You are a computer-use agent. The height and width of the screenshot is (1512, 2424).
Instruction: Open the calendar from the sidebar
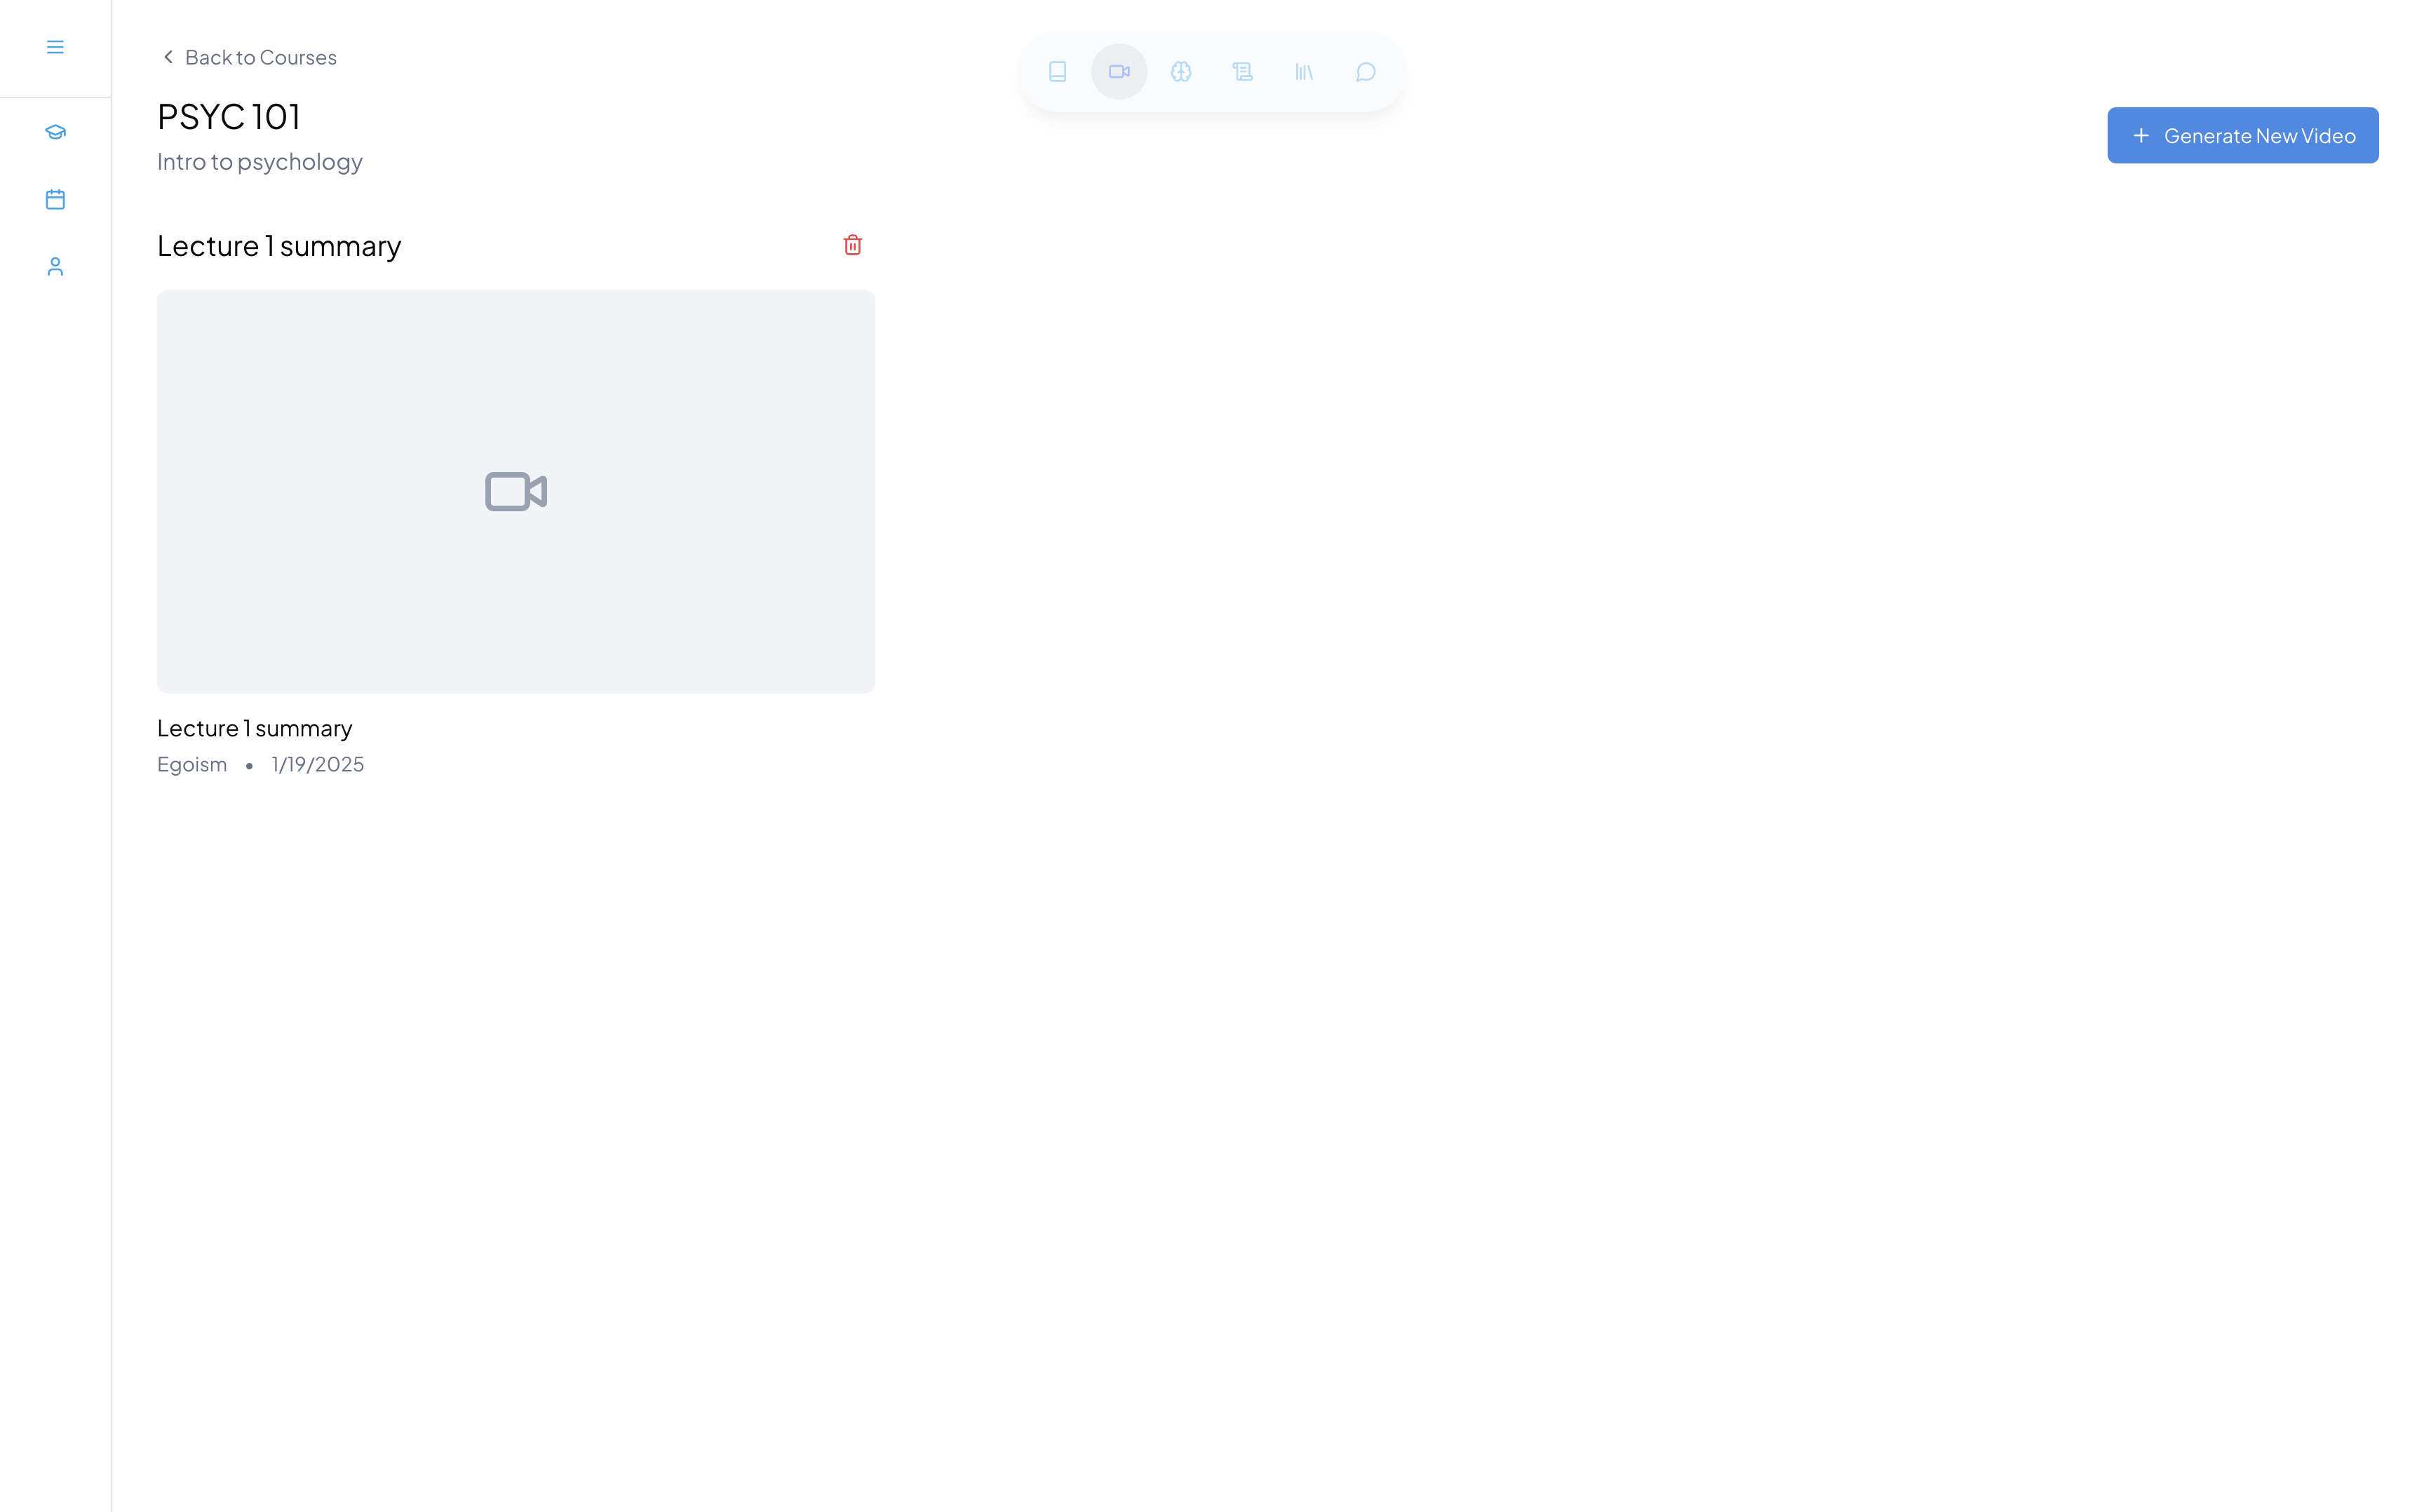[x=55, y=199]
